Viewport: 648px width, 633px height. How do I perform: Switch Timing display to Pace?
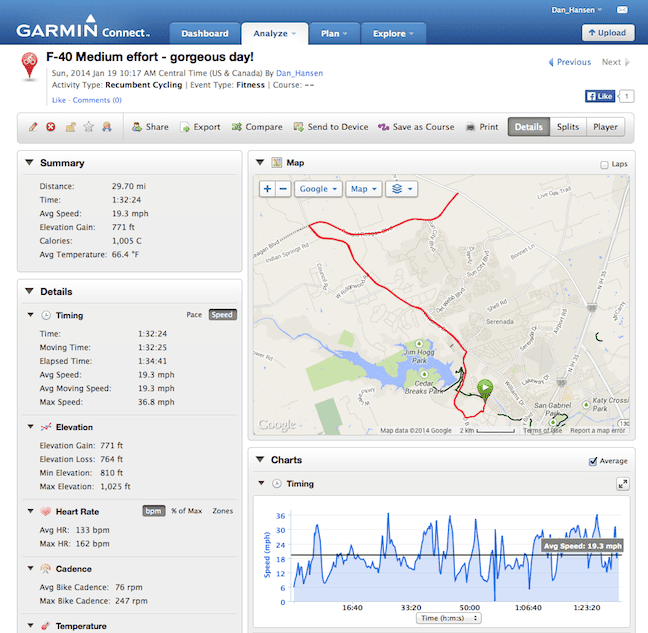click(x=194, y=315)
